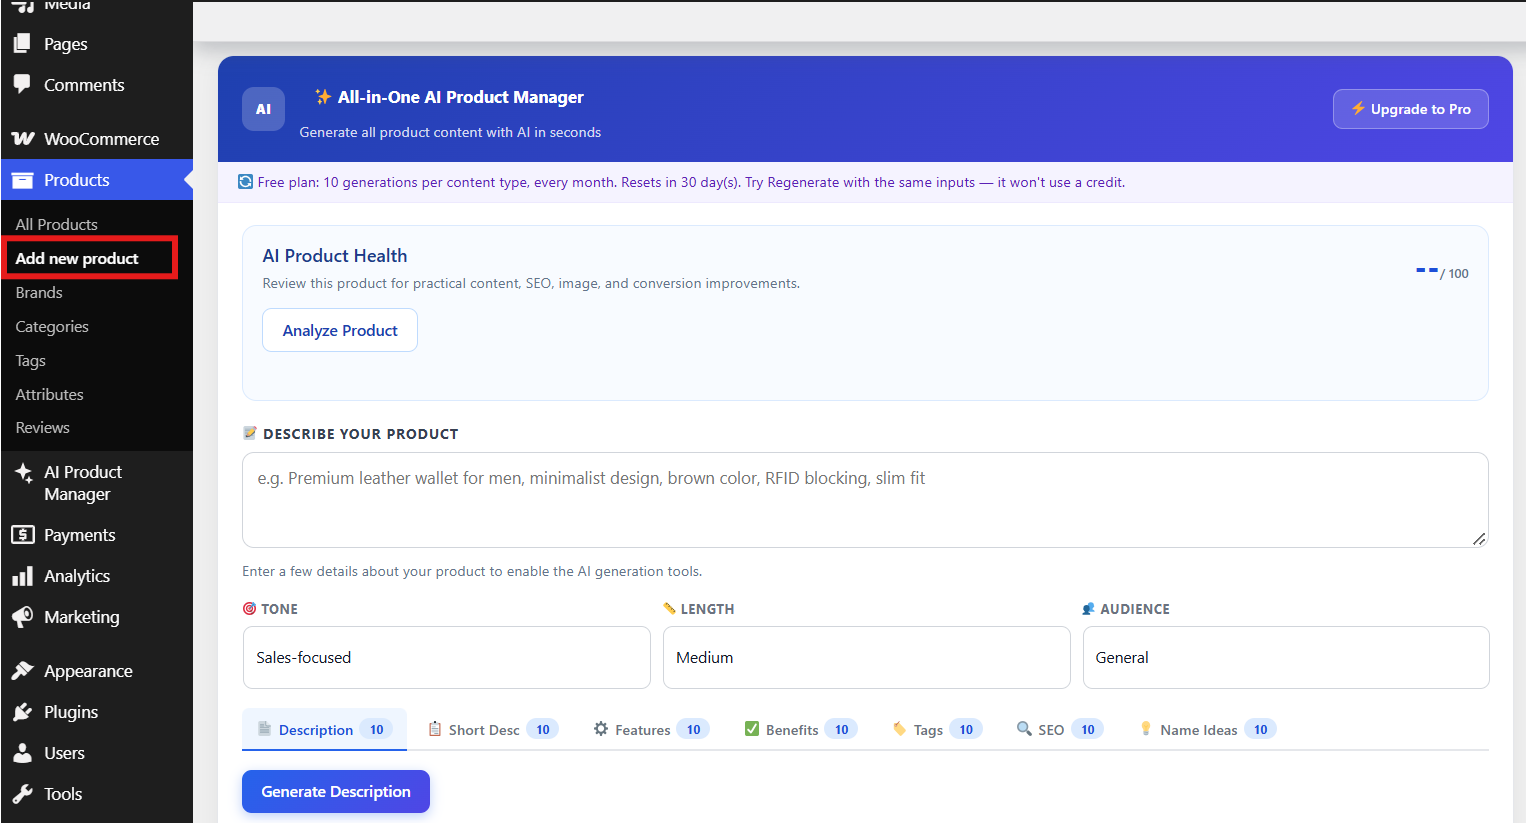
Task: Switch to the Benefits tab
Action: (x=800, y=729)
